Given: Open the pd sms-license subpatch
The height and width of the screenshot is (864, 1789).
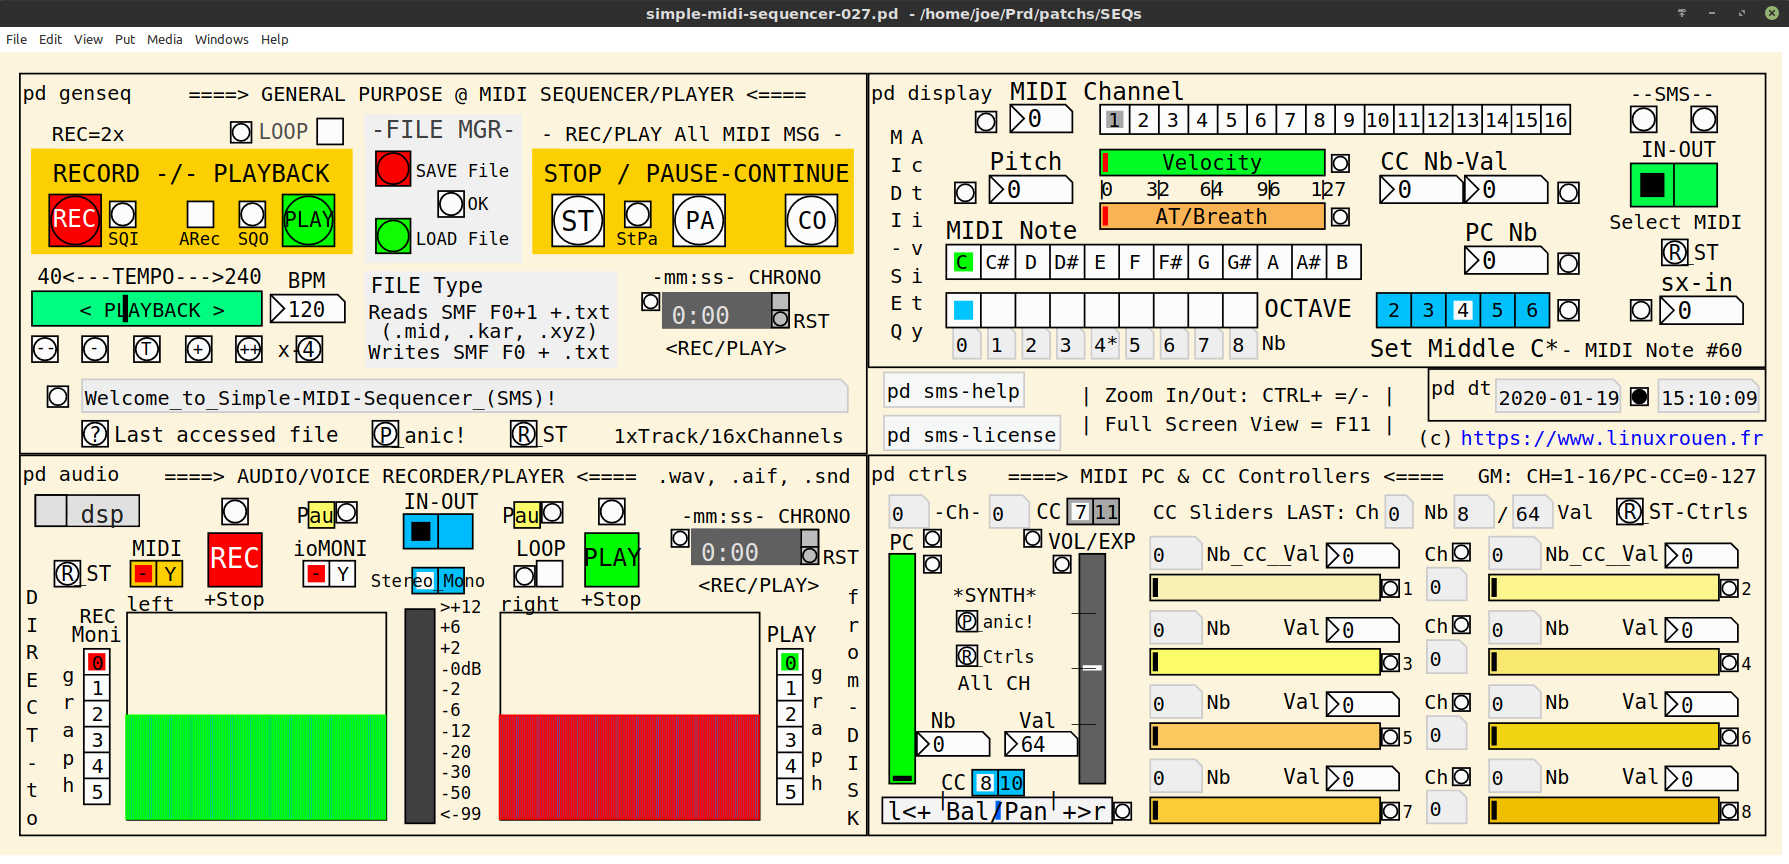Looking at the screenshot, I should tap(971, 435).
